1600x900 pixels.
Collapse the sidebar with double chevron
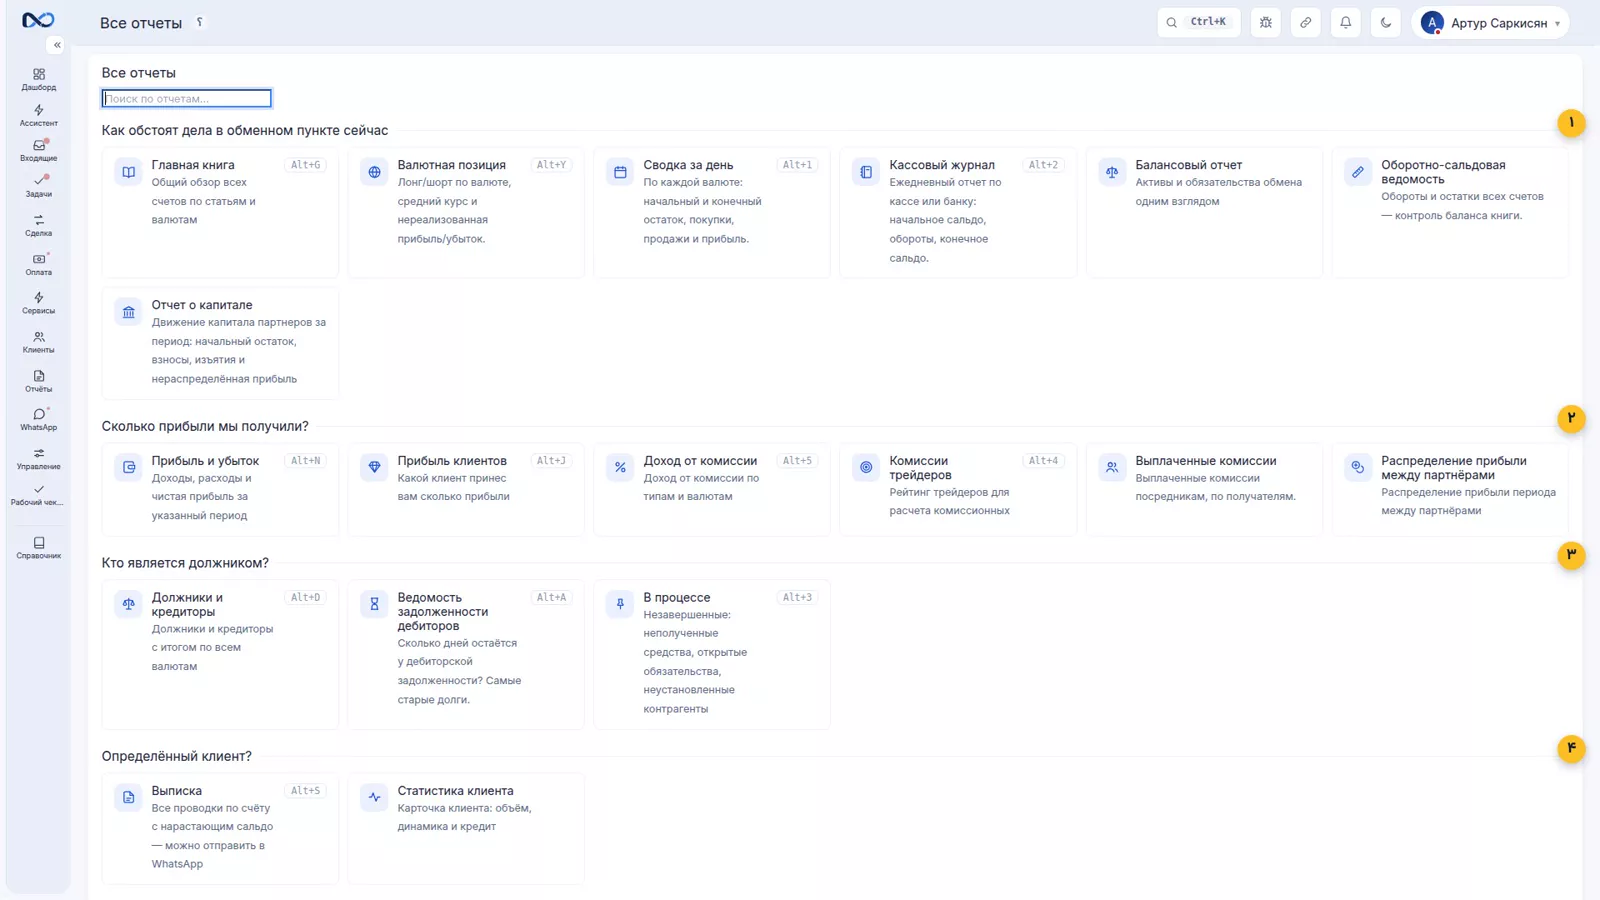[57, 45]
